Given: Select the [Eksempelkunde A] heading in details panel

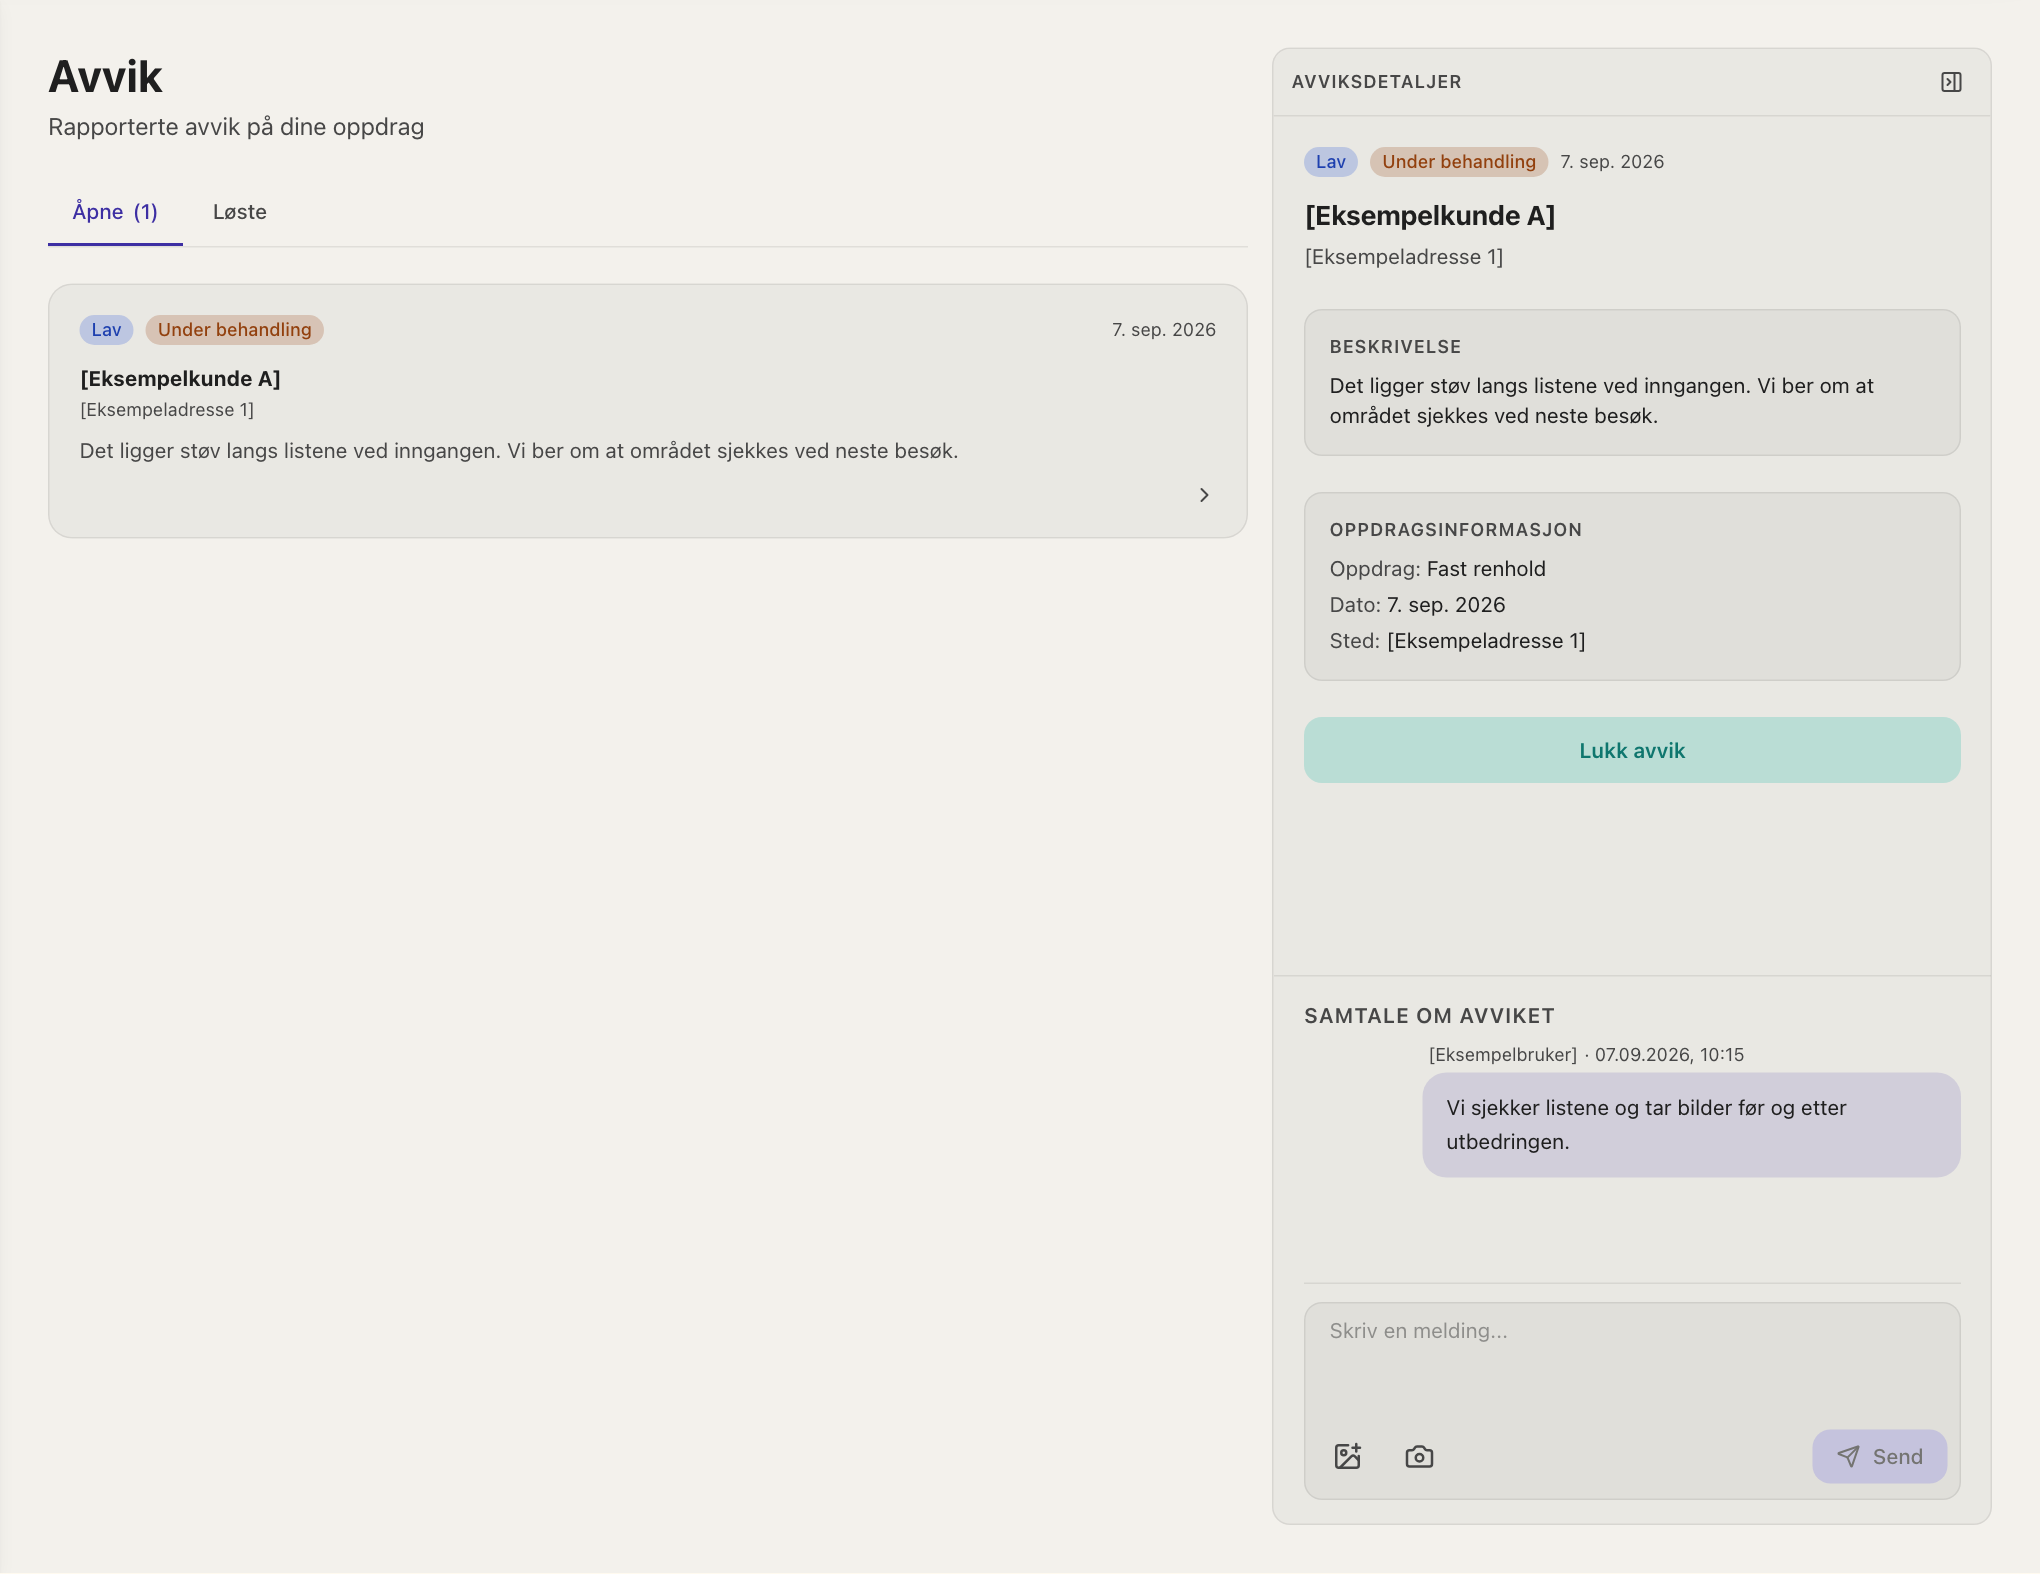Looking at the screenshot, I should (1430, 216).
